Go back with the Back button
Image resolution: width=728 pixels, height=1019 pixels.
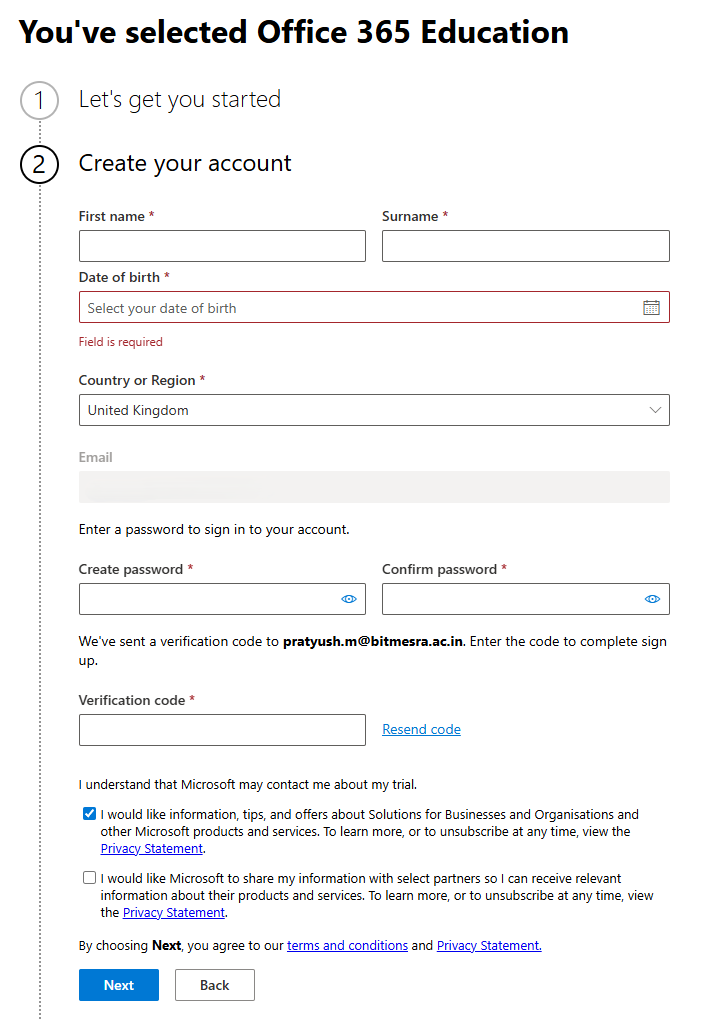coord(214,985)
